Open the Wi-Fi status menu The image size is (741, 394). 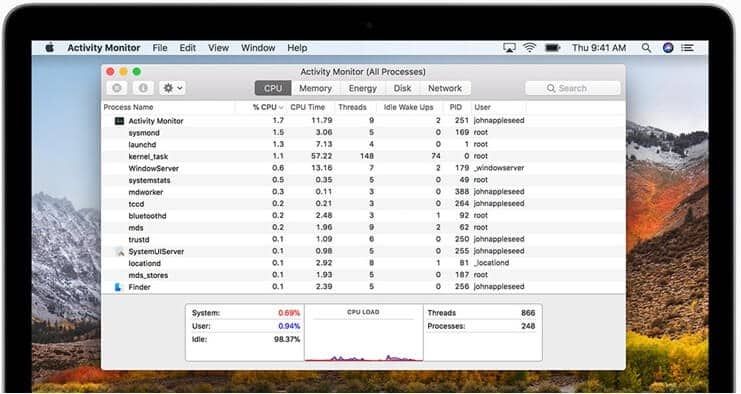[530, 48]
